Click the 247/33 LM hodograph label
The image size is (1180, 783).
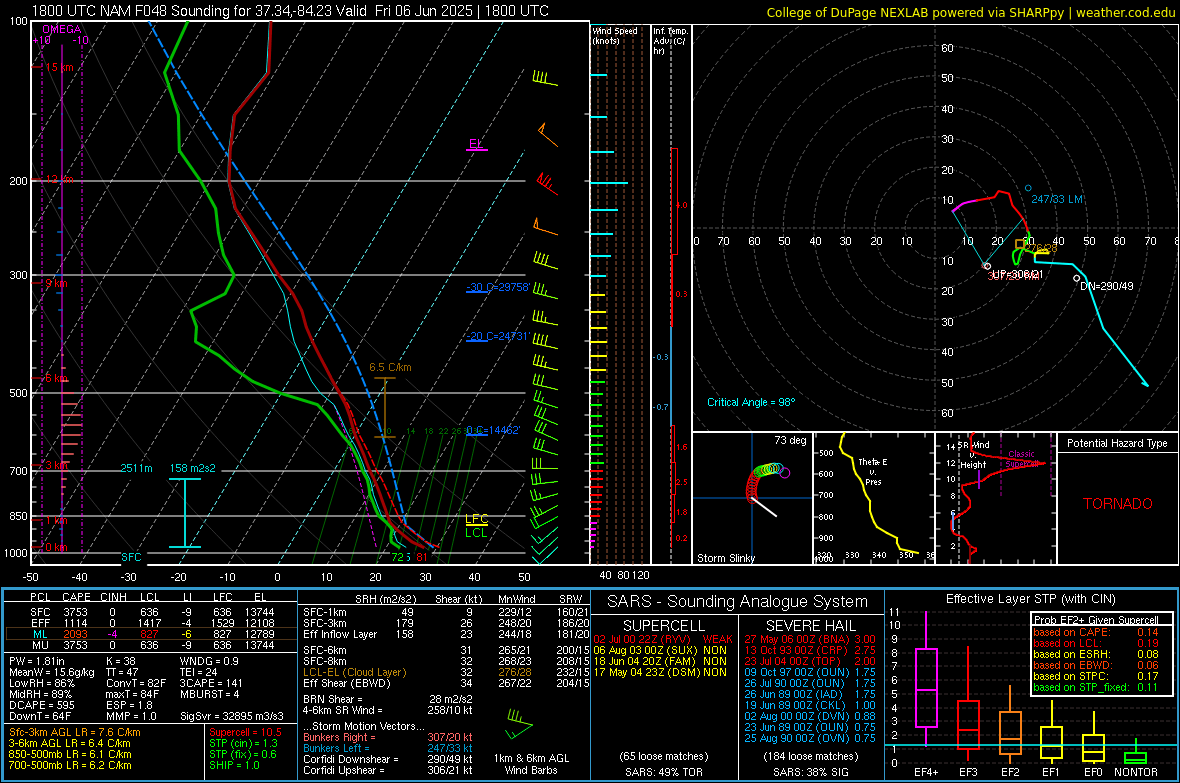pos(1057,199)
